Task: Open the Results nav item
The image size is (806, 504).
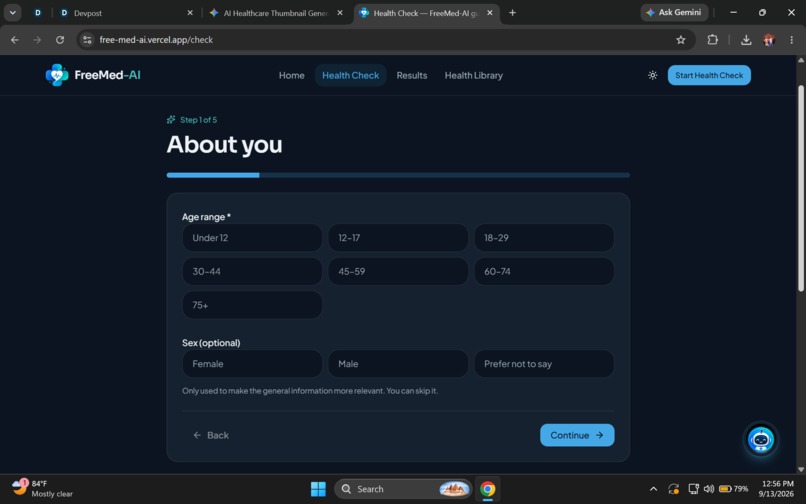Action: (x=412, y=75)
